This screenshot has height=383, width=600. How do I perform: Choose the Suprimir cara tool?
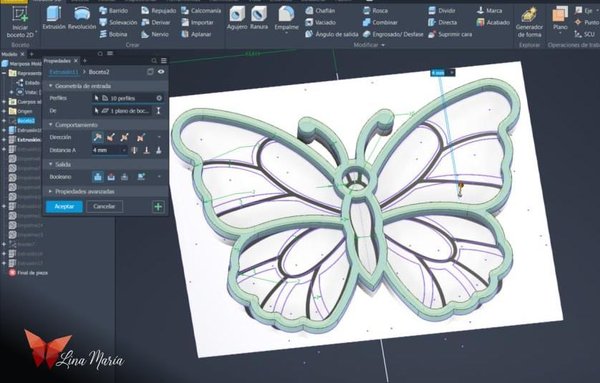pos(450,34)
